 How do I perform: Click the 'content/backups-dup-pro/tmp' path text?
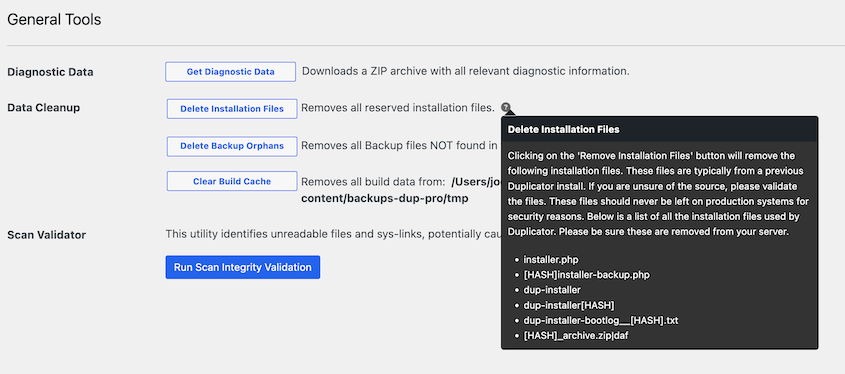pyautogui.click(x=385, y=198)
